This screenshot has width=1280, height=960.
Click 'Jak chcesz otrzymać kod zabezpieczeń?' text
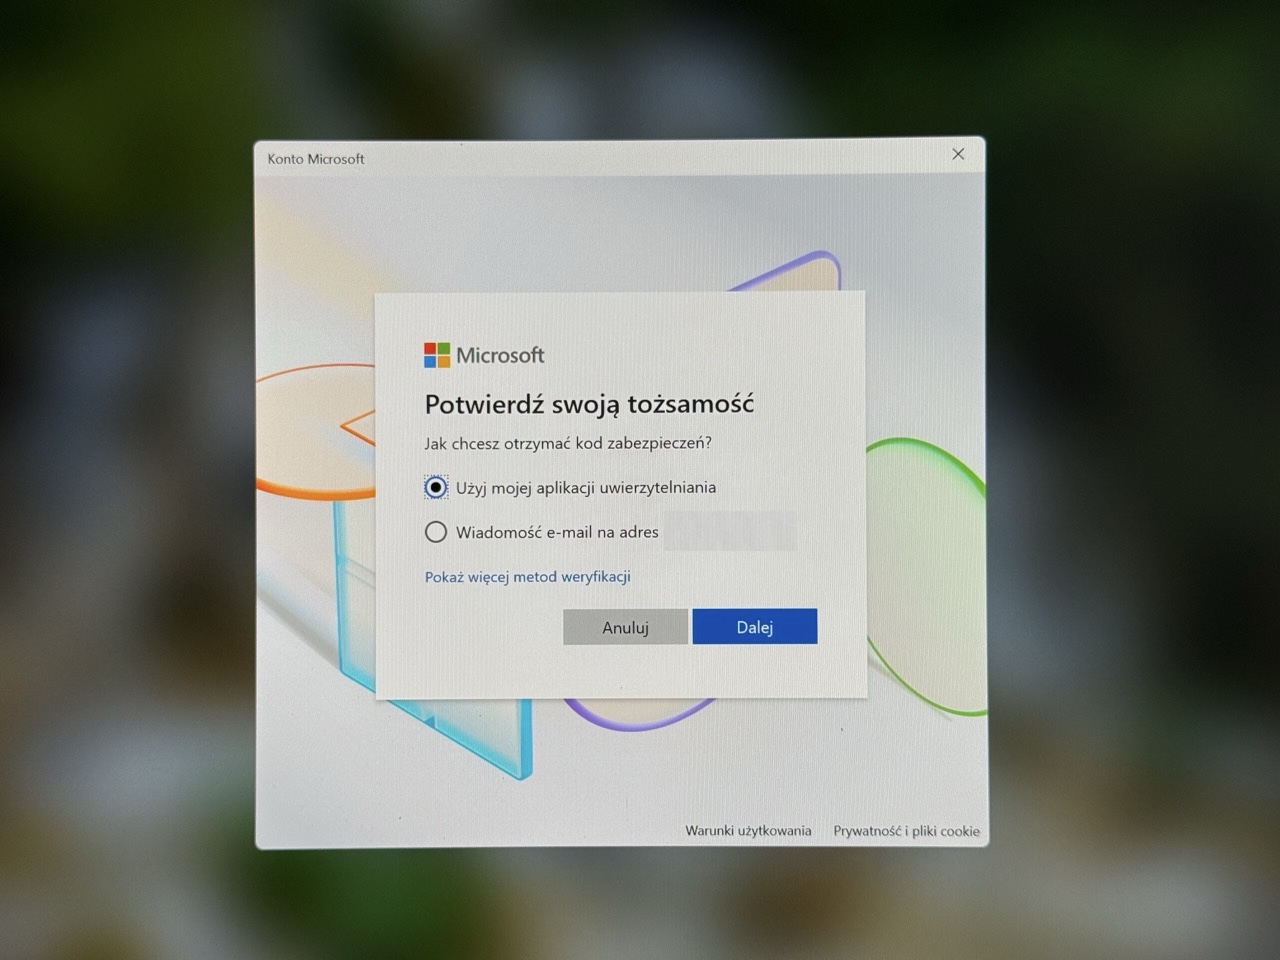pyautogui.click(x=568, y=443)
